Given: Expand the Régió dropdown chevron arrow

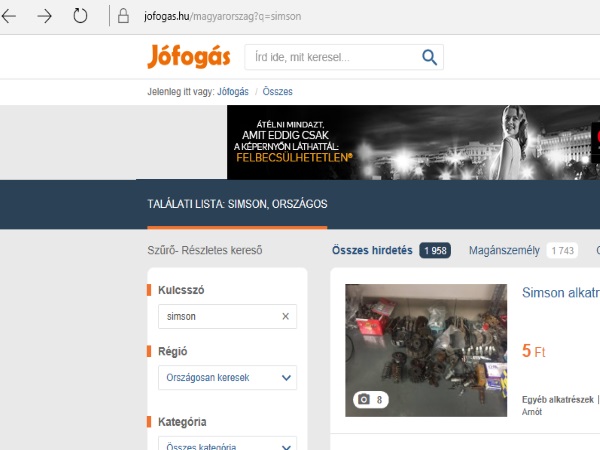Looking at the screenshot, I should 286,378.
